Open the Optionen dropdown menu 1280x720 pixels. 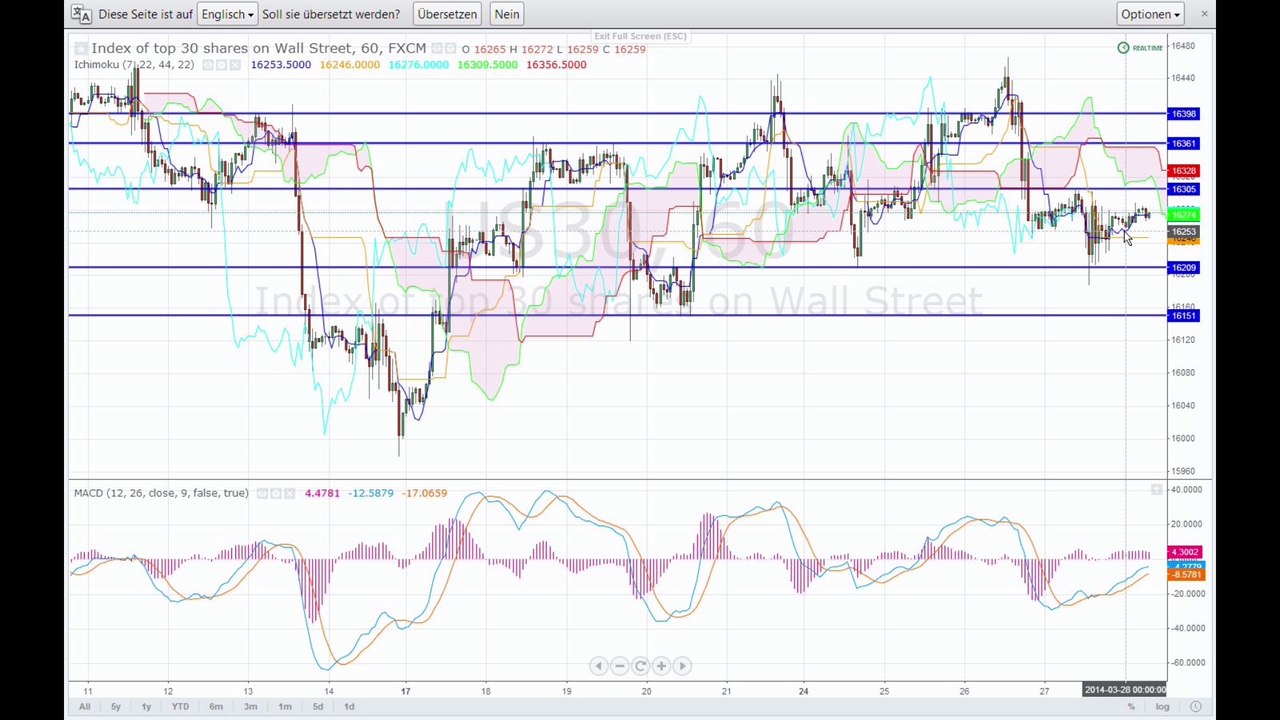1150,14
